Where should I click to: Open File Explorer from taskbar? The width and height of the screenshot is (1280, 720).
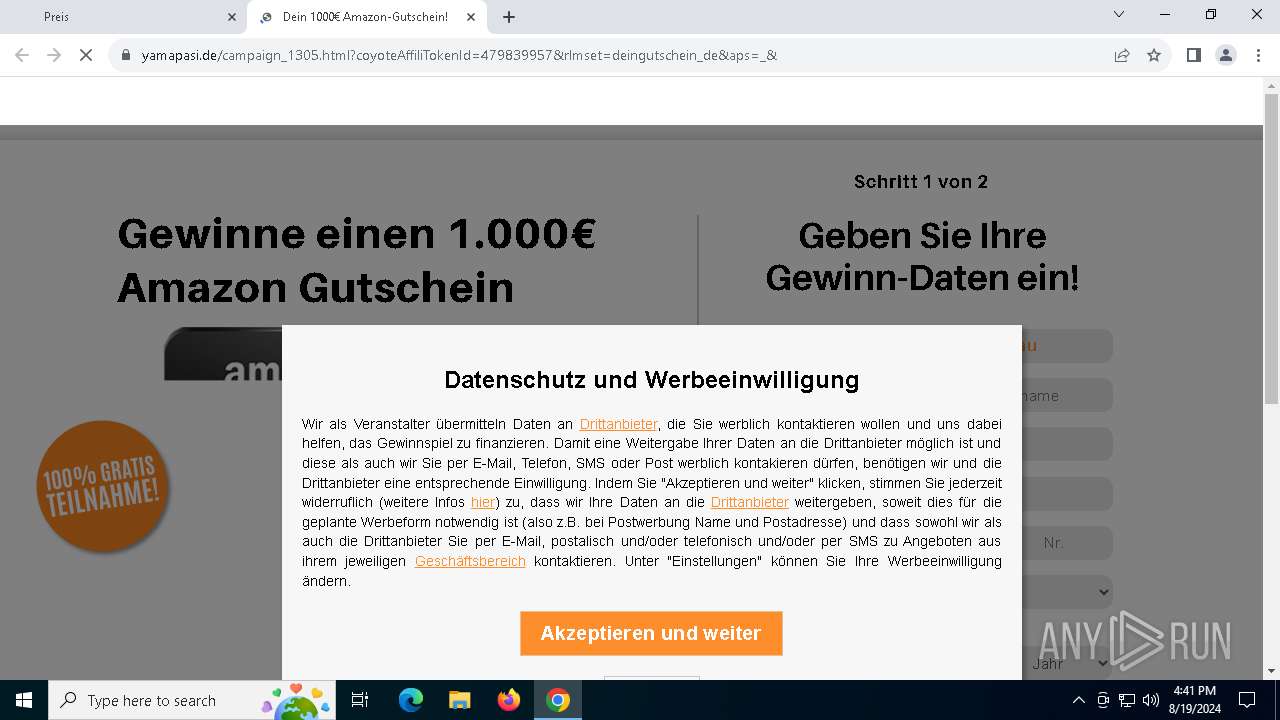pos(460,700)
